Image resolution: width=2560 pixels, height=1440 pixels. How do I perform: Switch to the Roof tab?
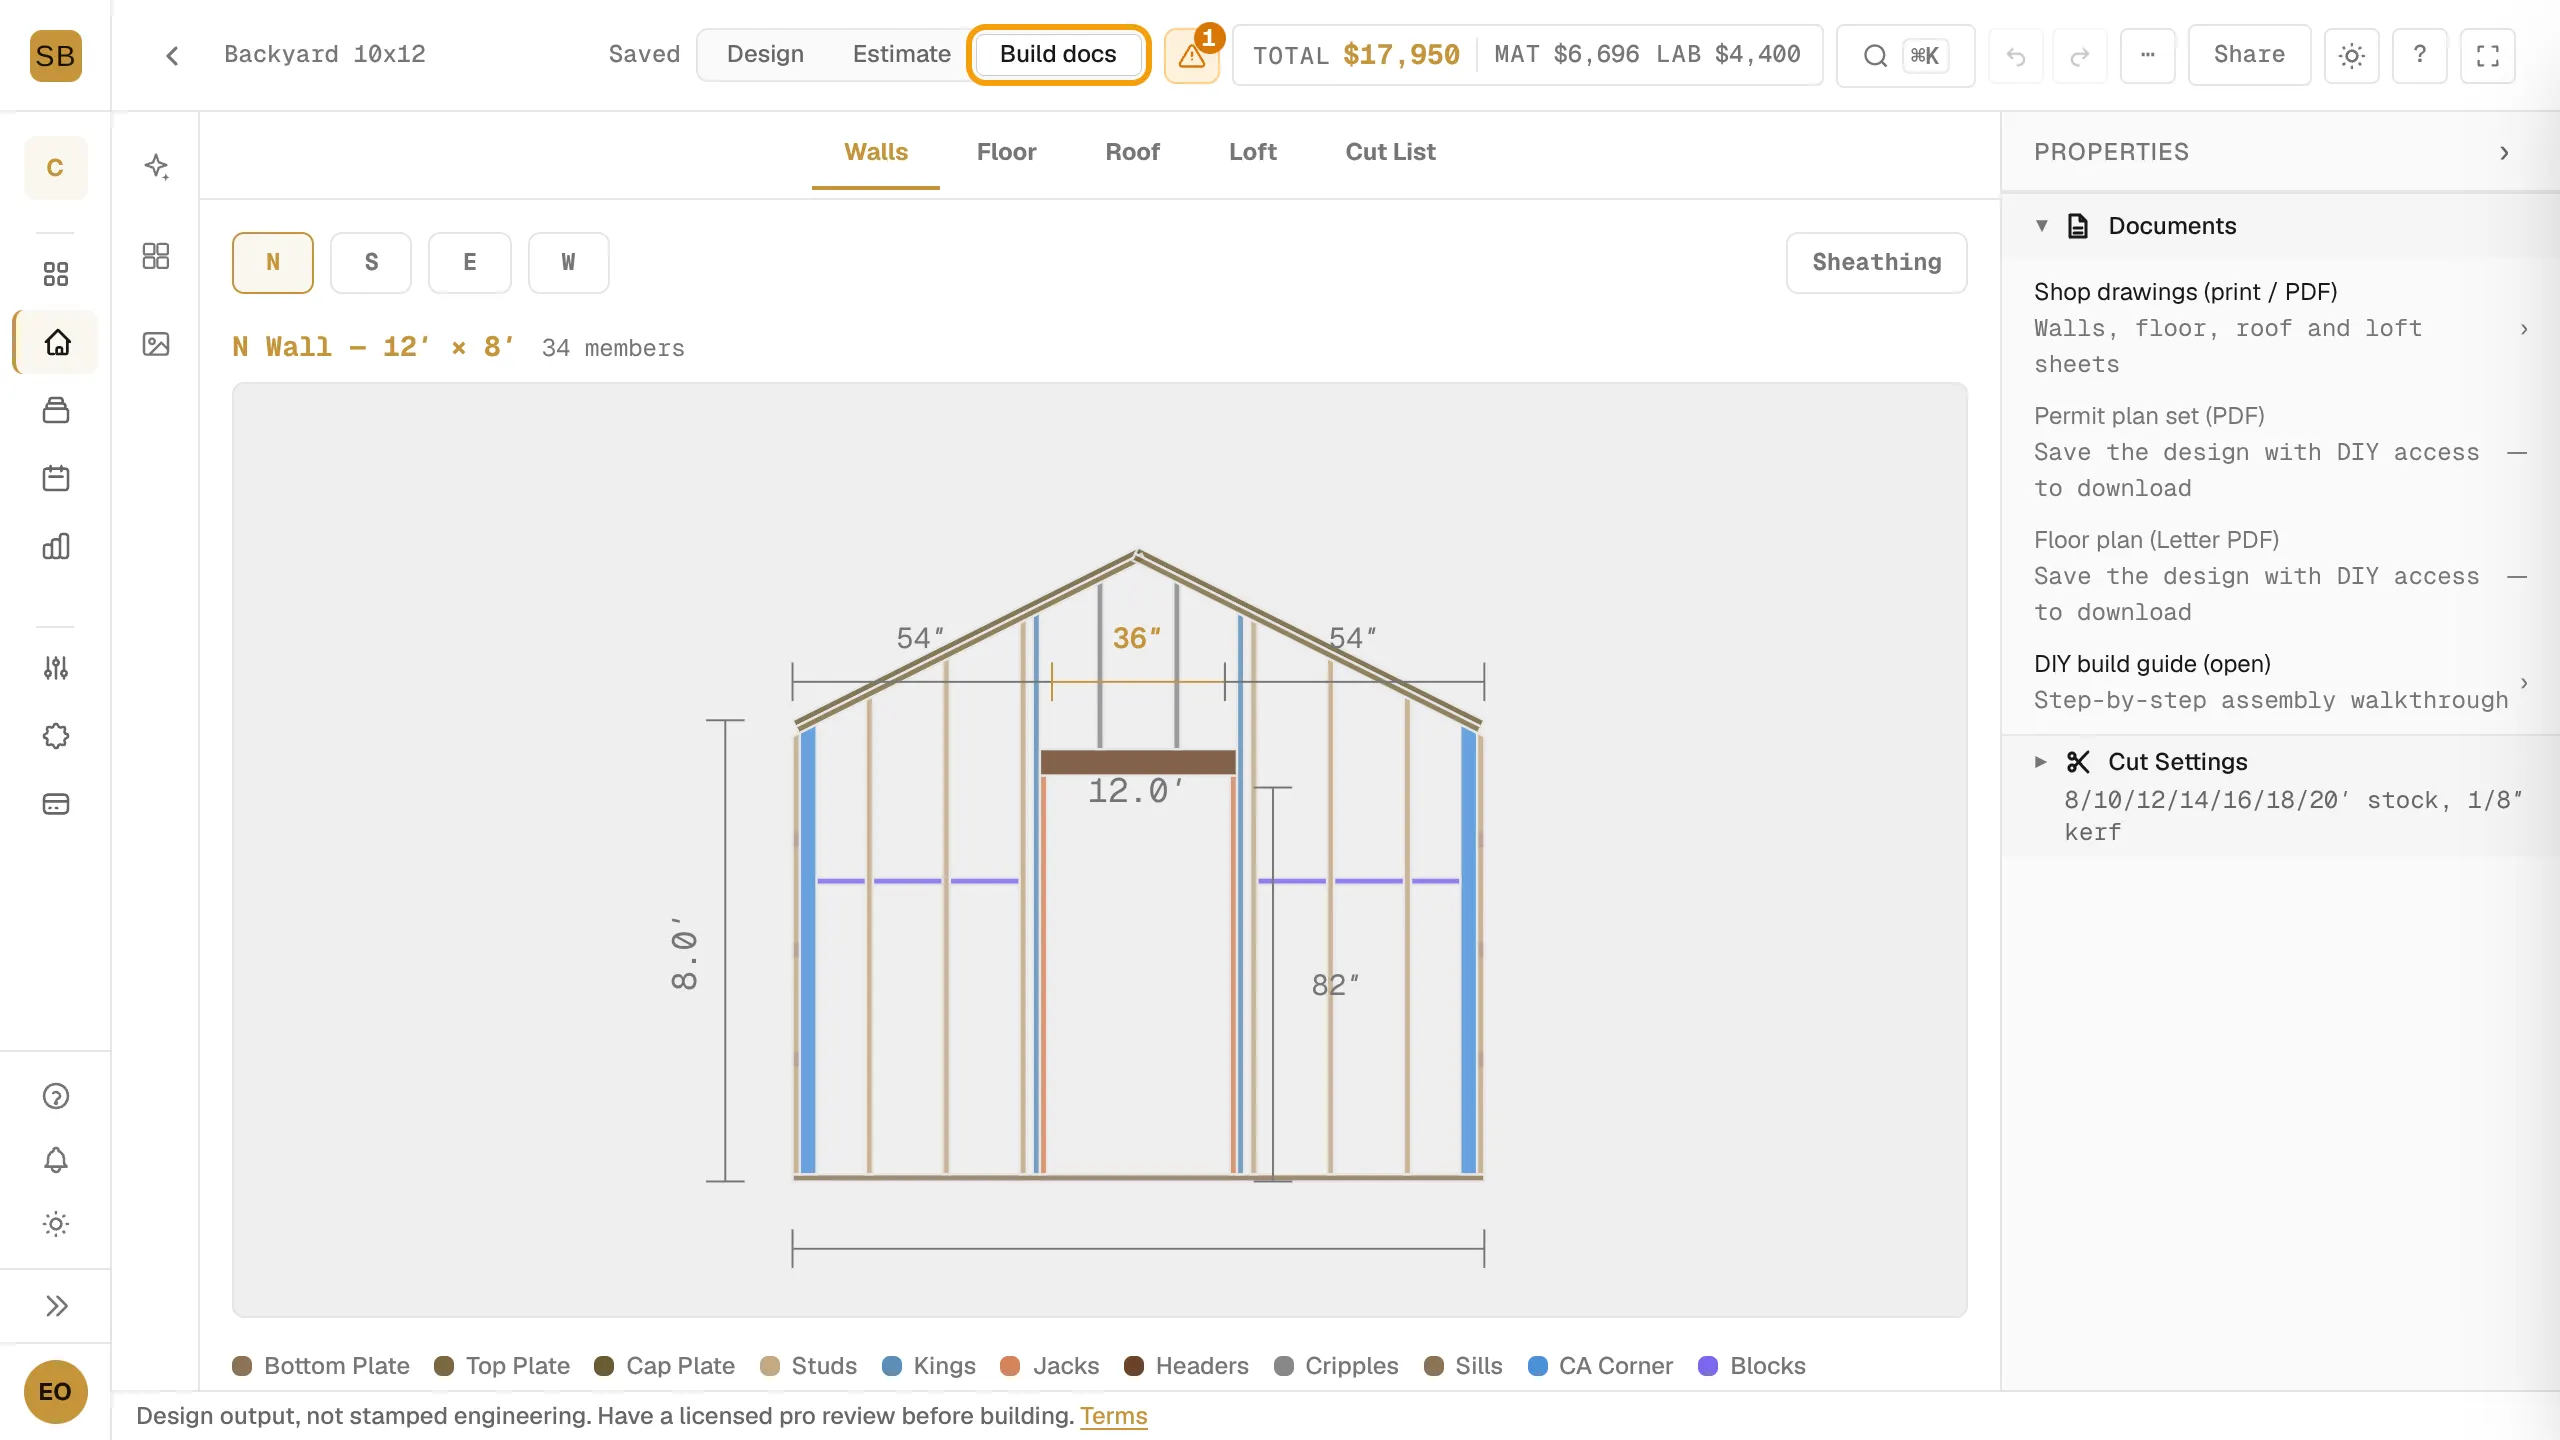click(x=1132, y=152)
